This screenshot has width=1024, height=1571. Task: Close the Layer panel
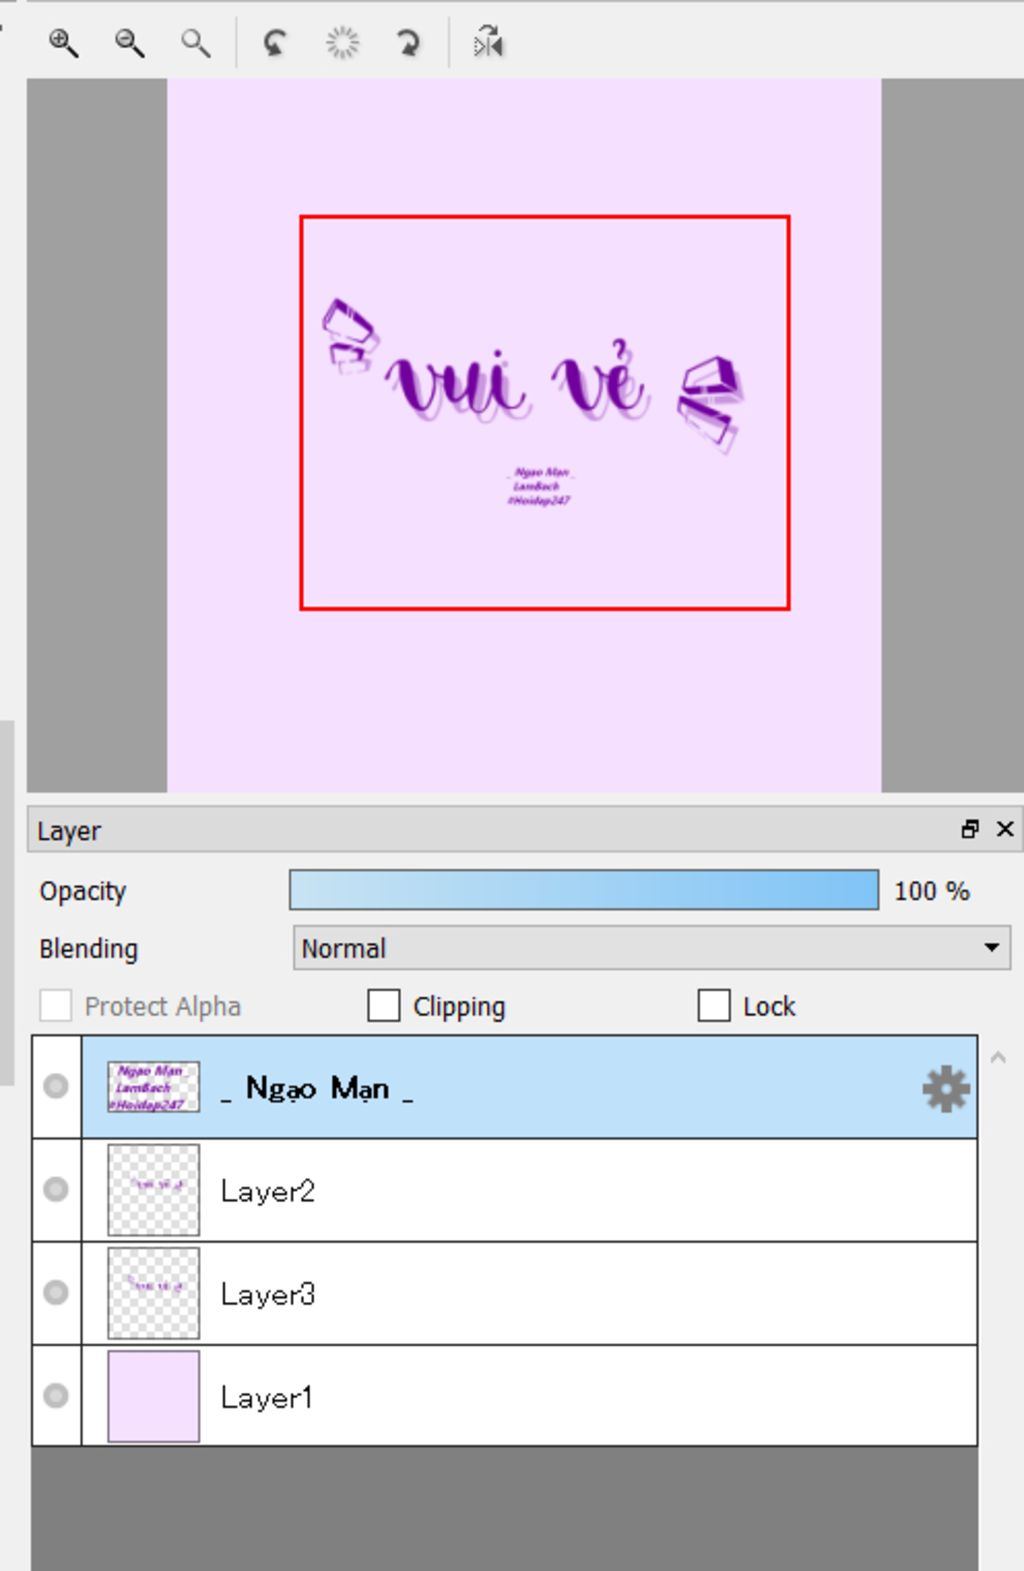pos(1005,829)
